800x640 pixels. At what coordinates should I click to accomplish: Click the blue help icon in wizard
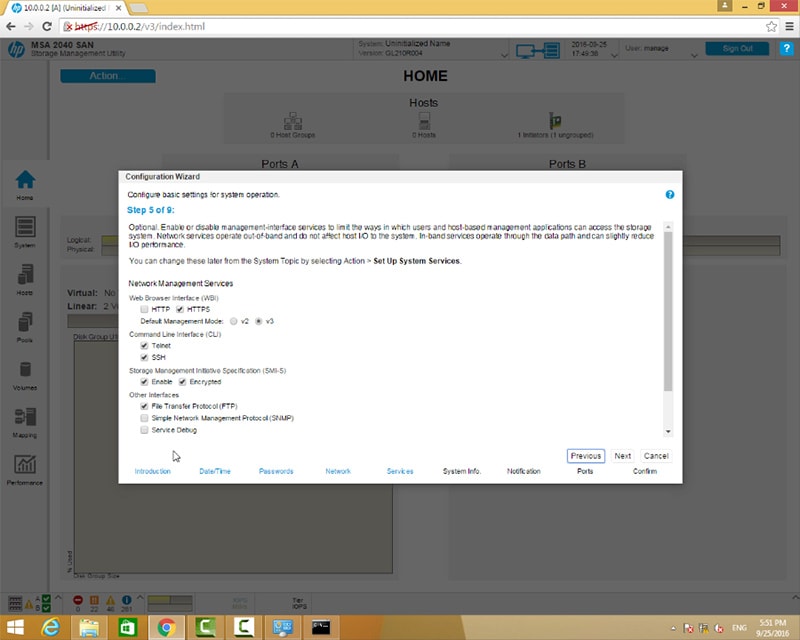(670, 195)
